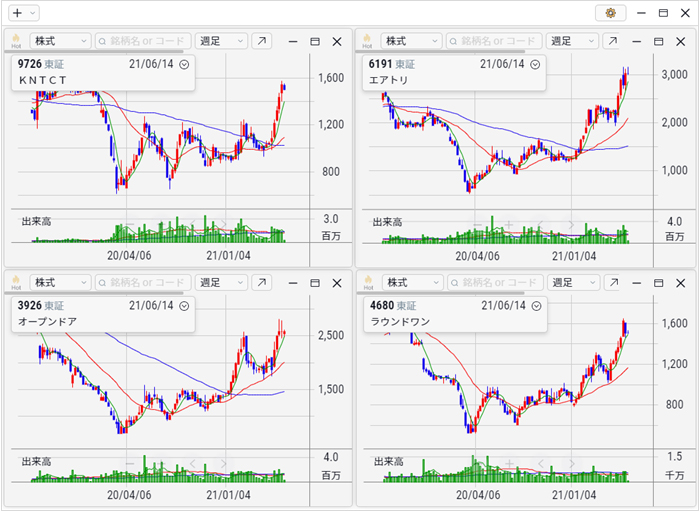700x511 pixels.
Task: Click the Hot flame icon in the KNTCT panel
Action: coord(16,41)
